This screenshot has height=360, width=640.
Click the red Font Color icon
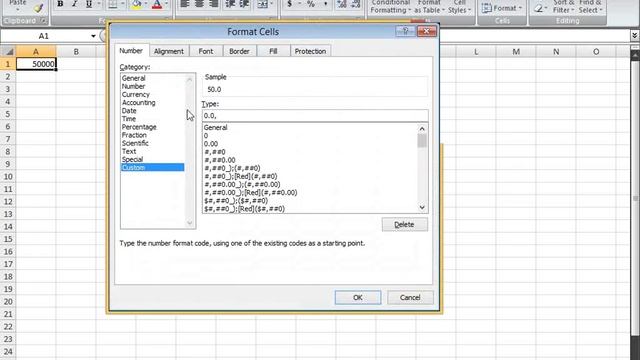[157, 4]
